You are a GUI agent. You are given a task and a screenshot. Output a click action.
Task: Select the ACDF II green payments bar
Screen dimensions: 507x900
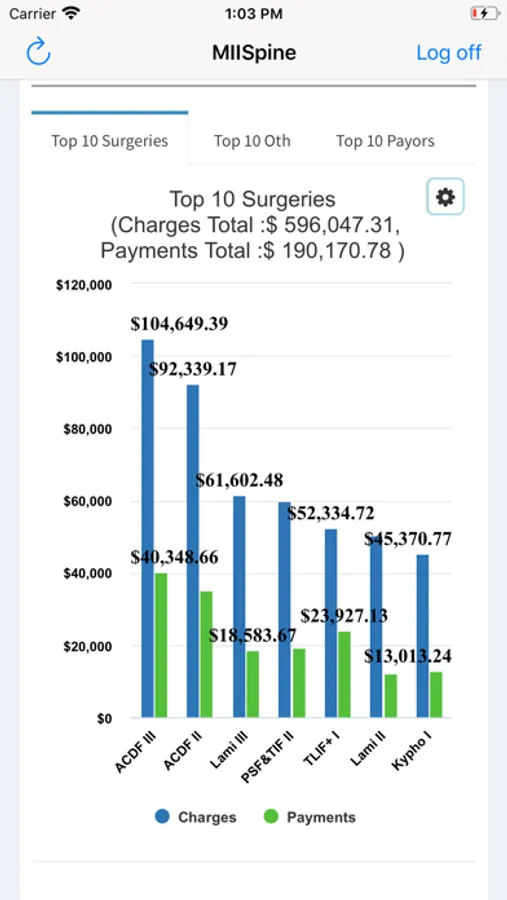[206, 654]
